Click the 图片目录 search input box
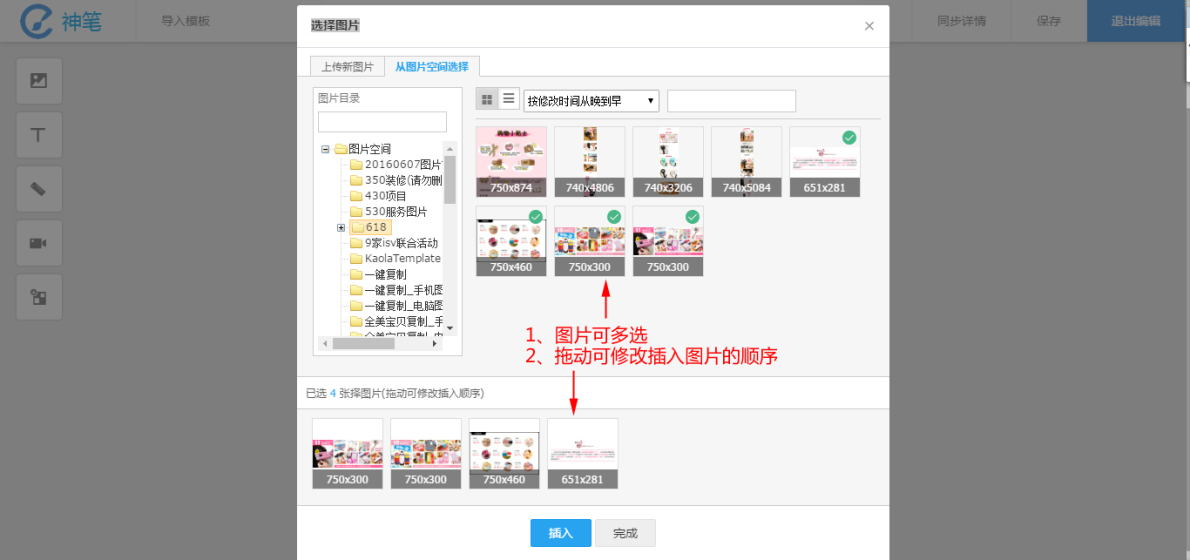 382,121
